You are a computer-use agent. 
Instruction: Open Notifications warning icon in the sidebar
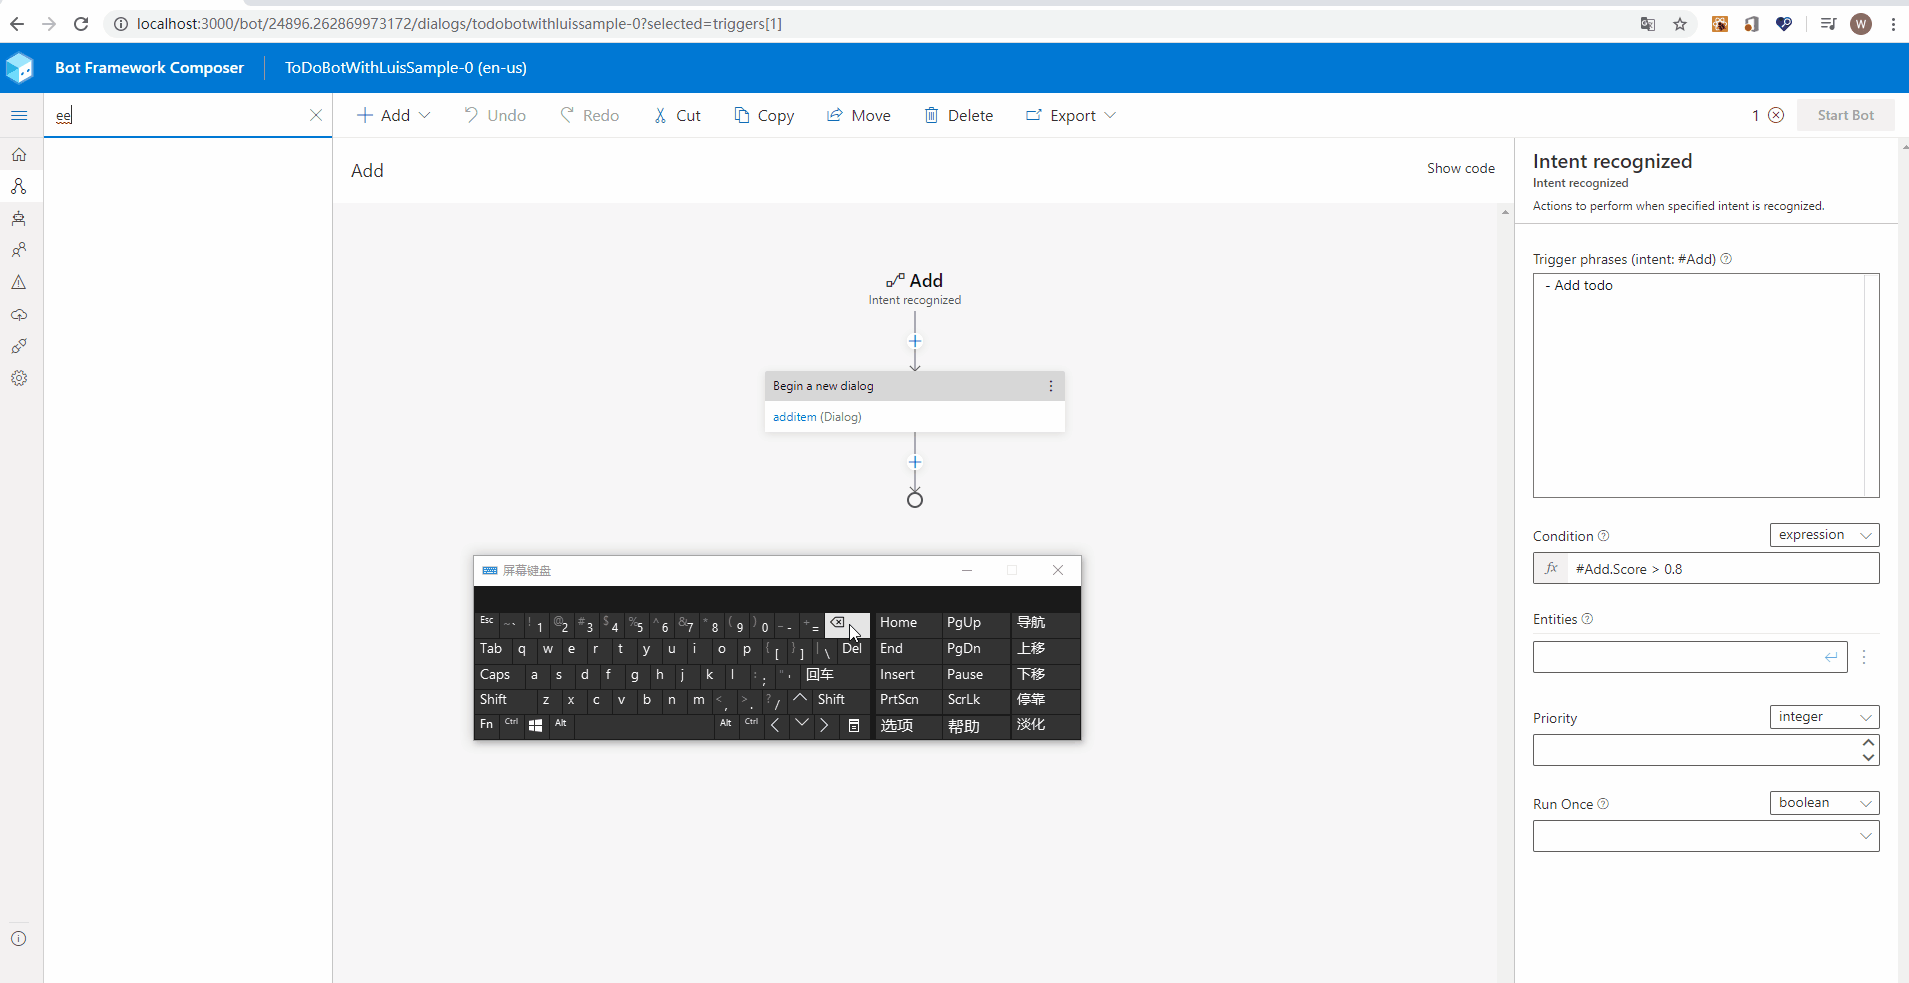(x=19, y=283)
